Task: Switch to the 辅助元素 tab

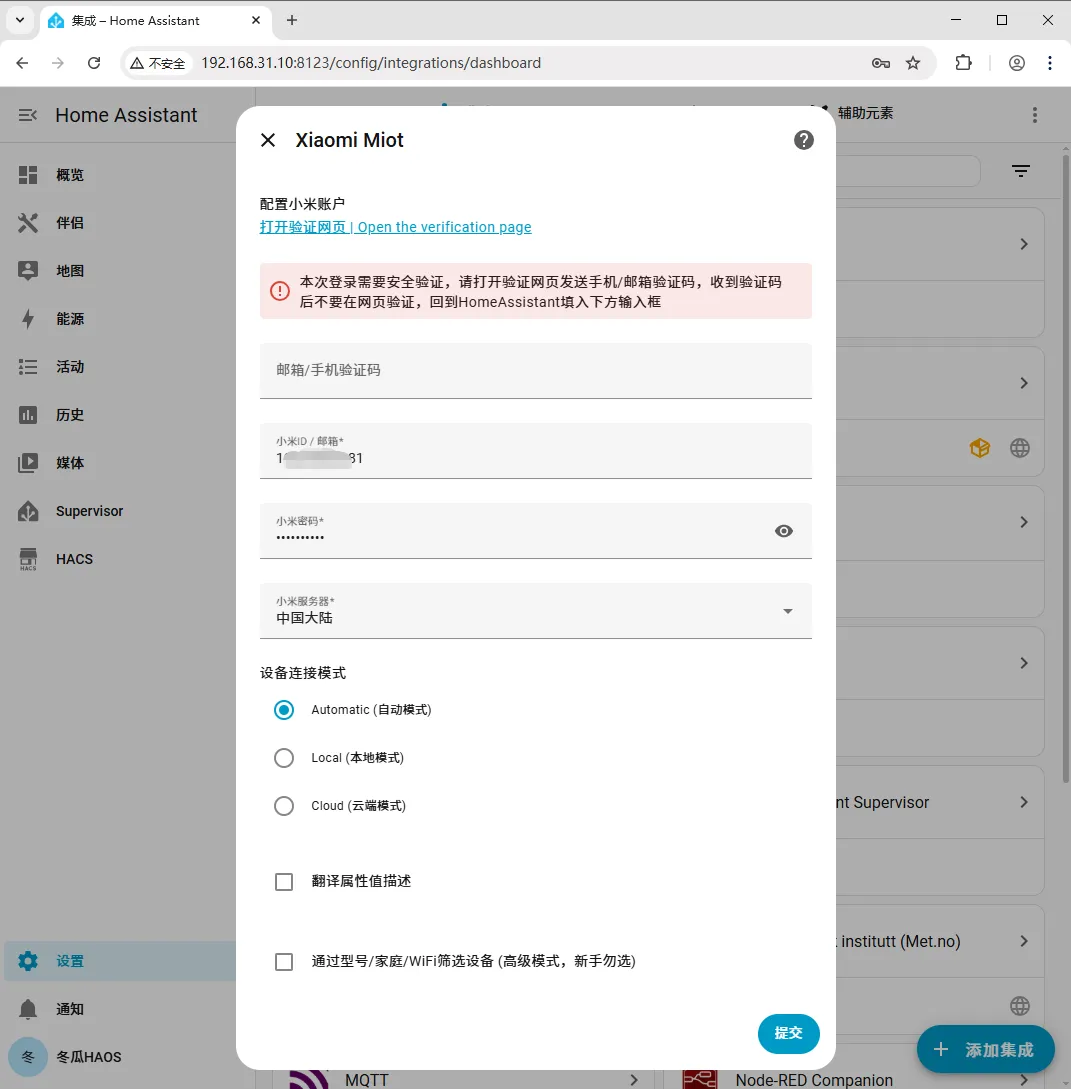Action: click(865, 113)
